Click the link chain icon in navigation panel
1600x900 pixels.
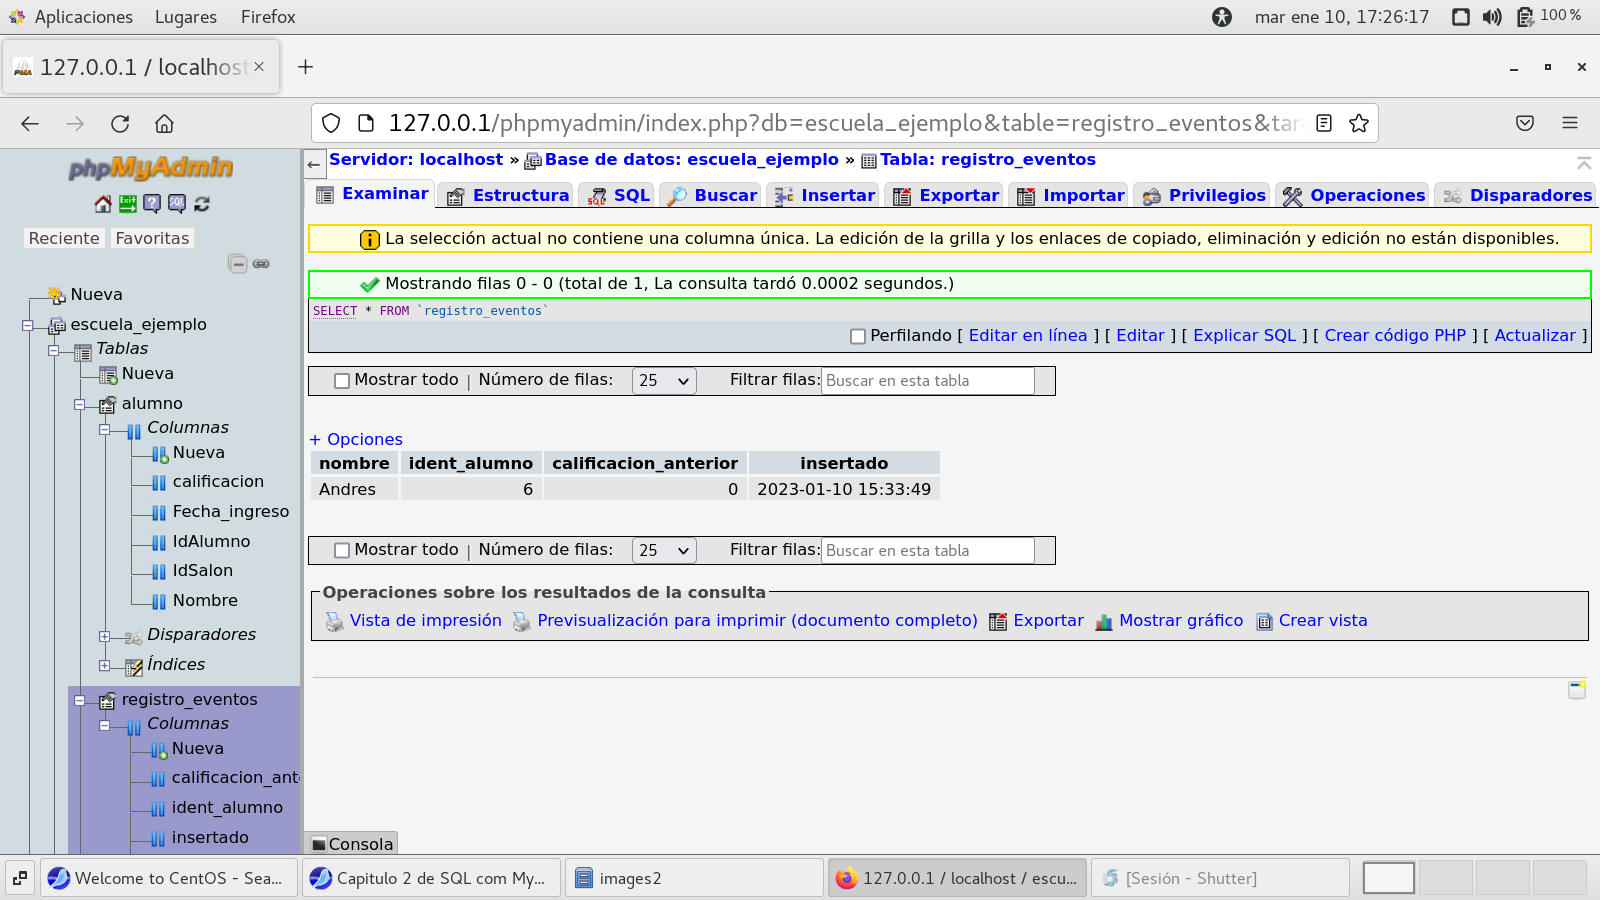coord(261,264)
